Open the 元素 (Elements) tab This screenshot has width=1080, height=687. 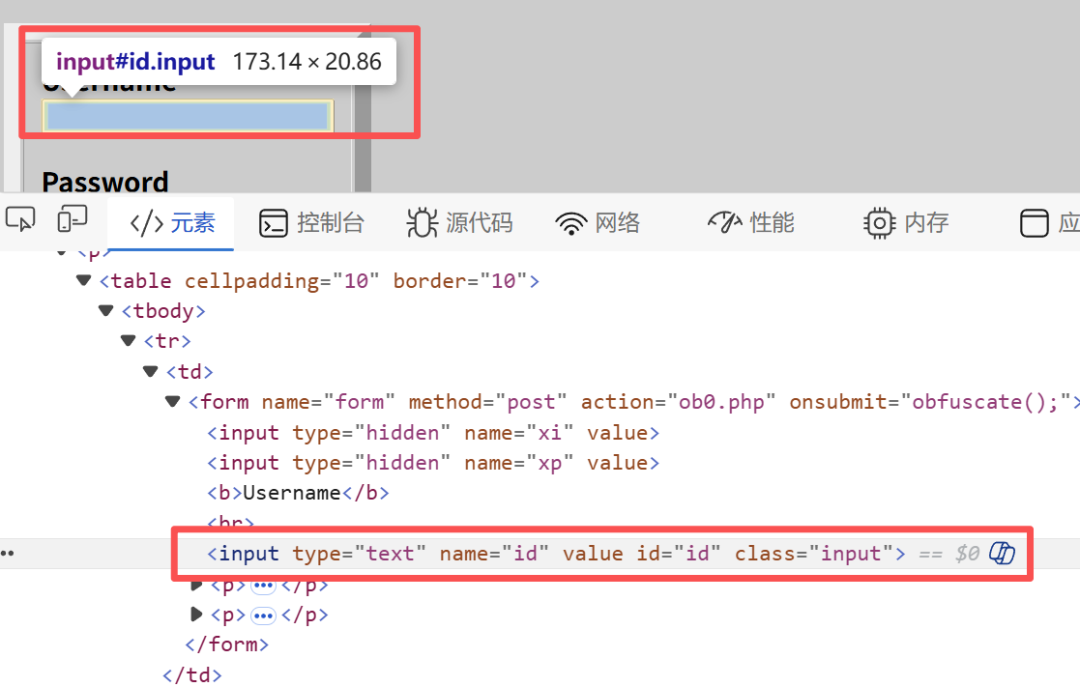click(x=172, y=223)
